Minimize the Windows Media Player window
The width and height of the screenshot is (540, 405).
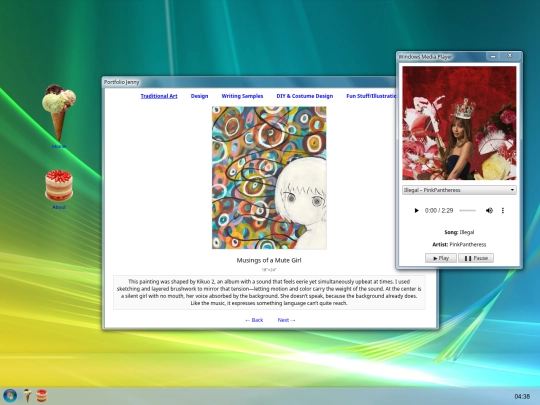pyautogui.click(x=493, y=56)
